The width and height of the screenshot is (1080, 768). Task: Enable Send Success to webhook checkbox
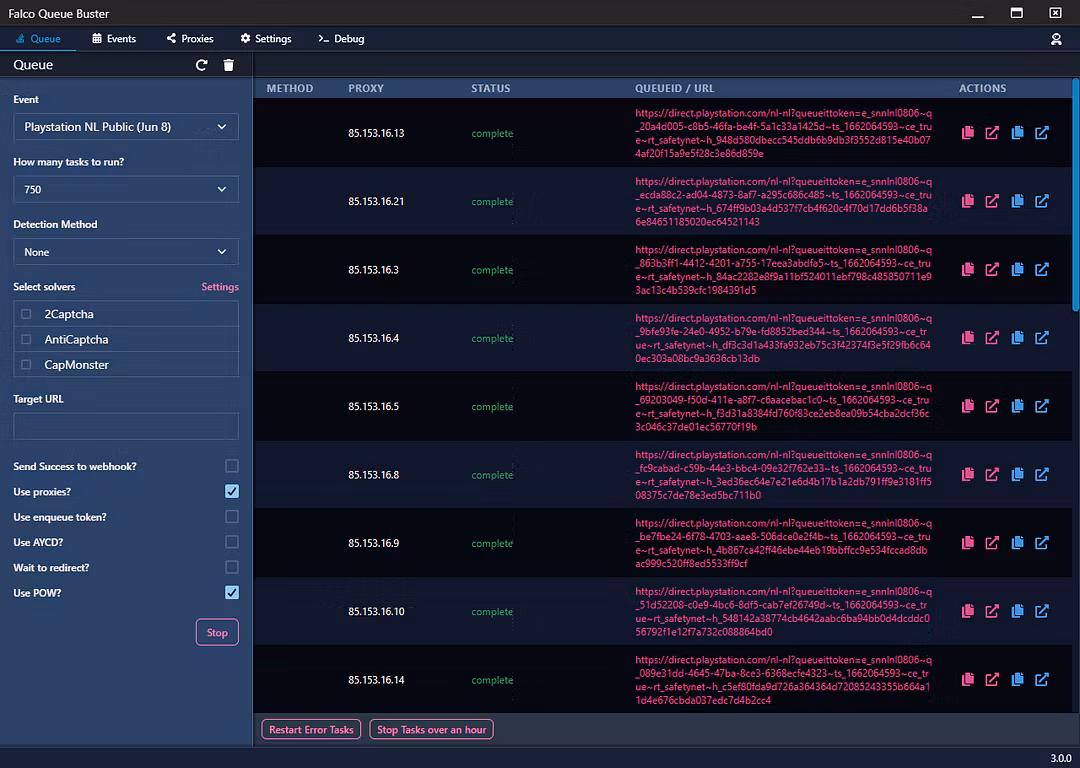click(232, 466)
